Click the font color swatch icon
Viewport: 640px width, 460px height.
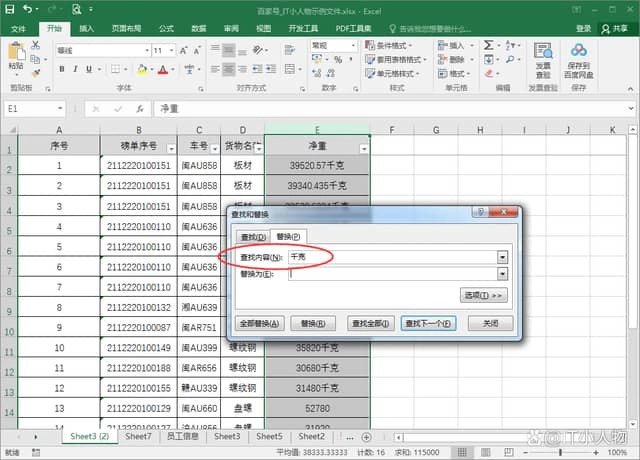(x=161, y=69)
